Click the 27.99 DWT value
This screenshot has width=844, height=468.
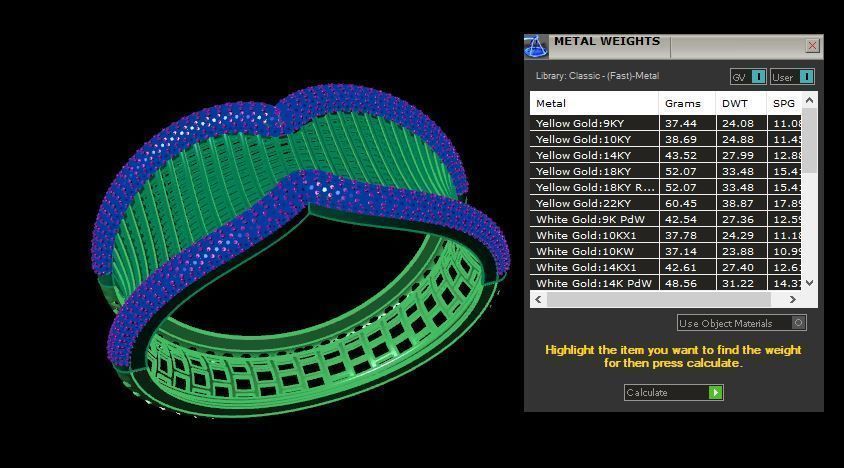point(738,155)
